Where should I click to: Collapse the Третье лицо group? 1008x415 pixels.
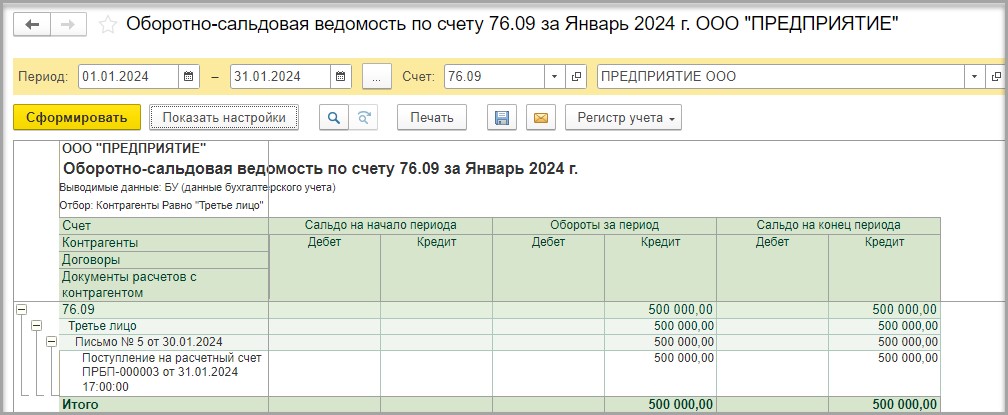pyautogui.click(x=36, y=326)
